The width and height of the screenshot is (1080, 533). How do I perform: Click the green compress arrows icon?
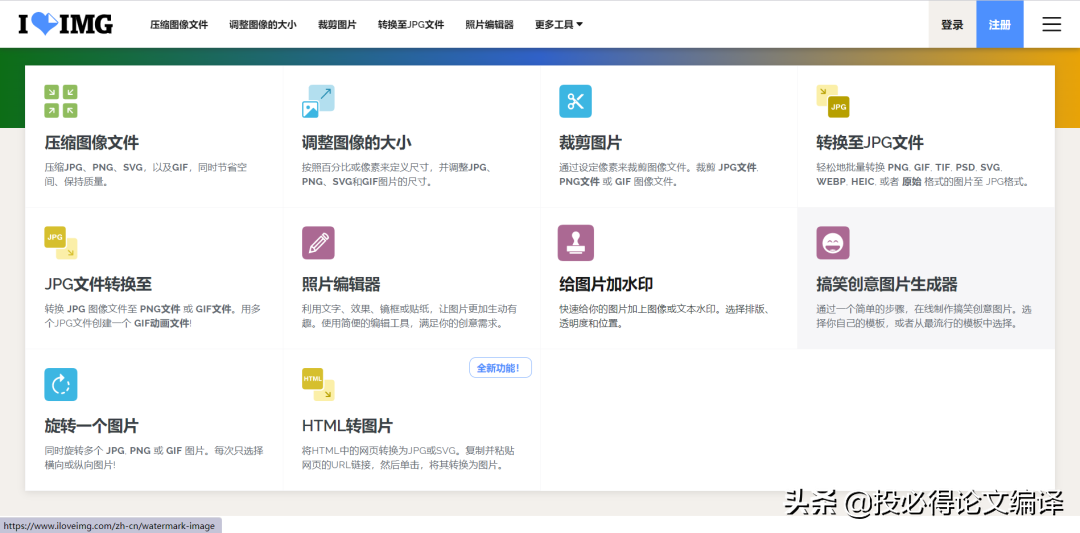click(61, 101)
